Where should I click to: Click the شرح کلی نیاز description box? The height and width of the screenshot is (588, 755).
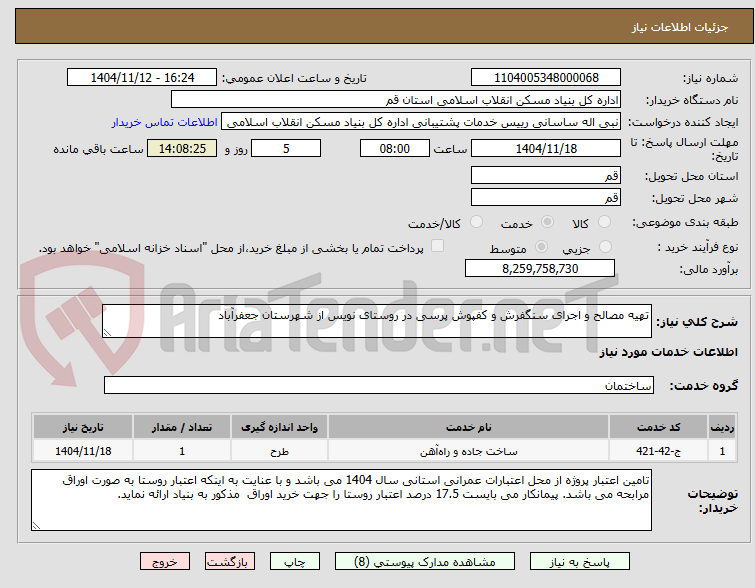click(377, 321)
